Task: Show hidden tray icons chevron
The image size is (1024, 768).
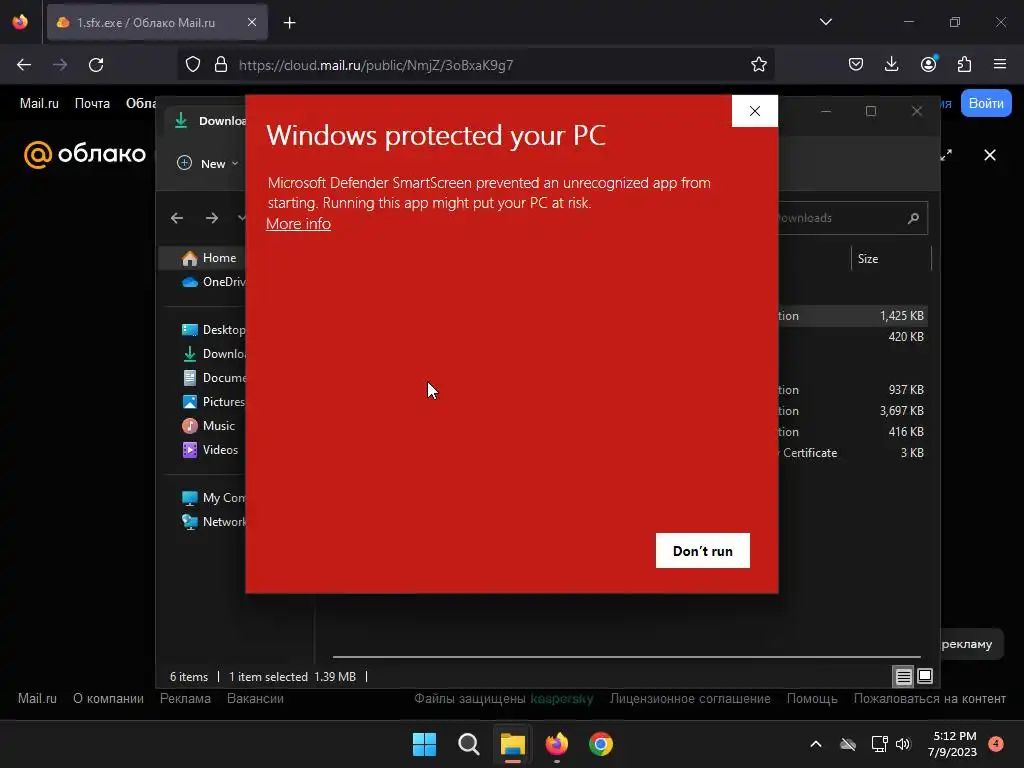Action: 816,744
